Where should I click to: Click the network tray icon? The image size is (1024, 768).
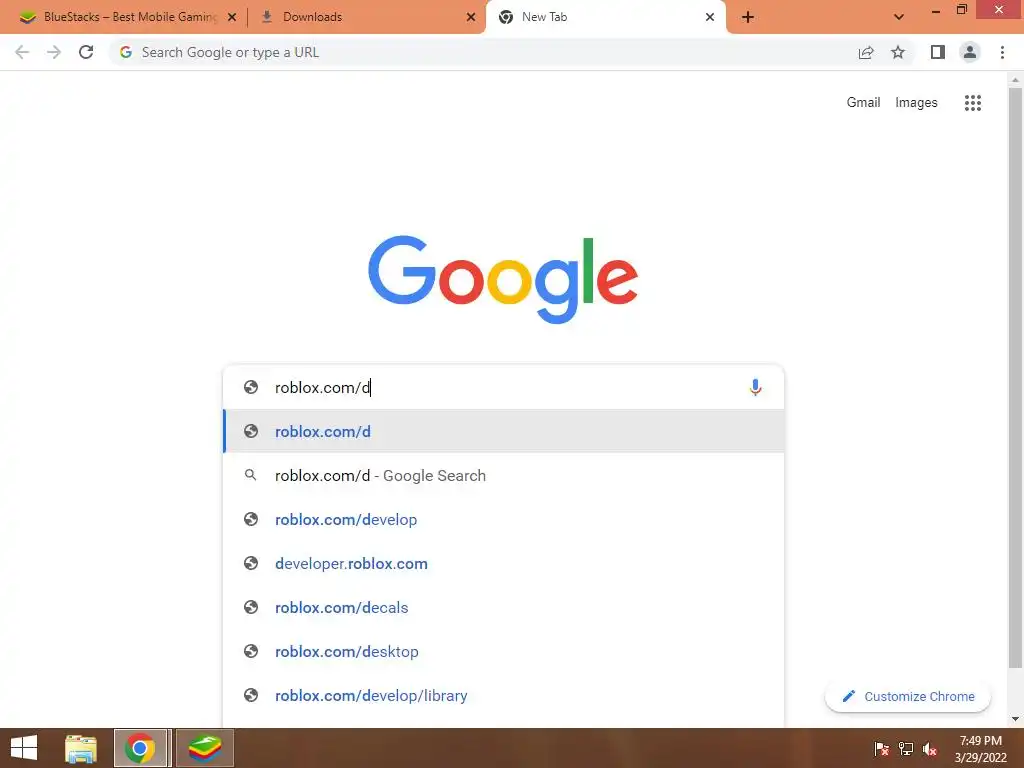click(905, 748)
